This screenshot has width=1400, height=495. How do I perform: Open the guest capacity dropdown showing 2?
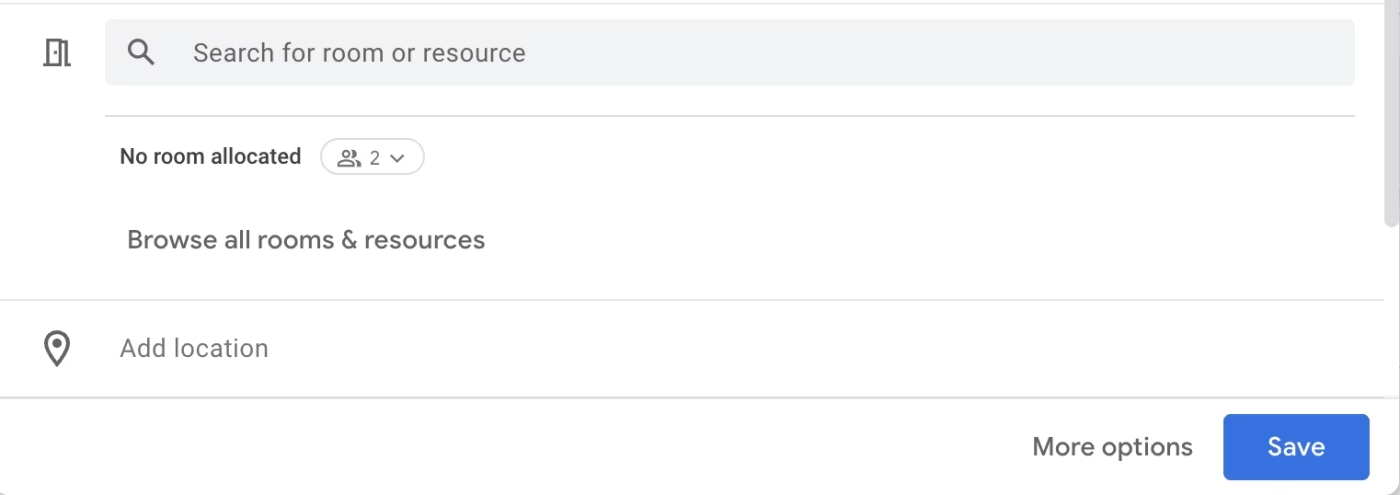click(372, 157)
